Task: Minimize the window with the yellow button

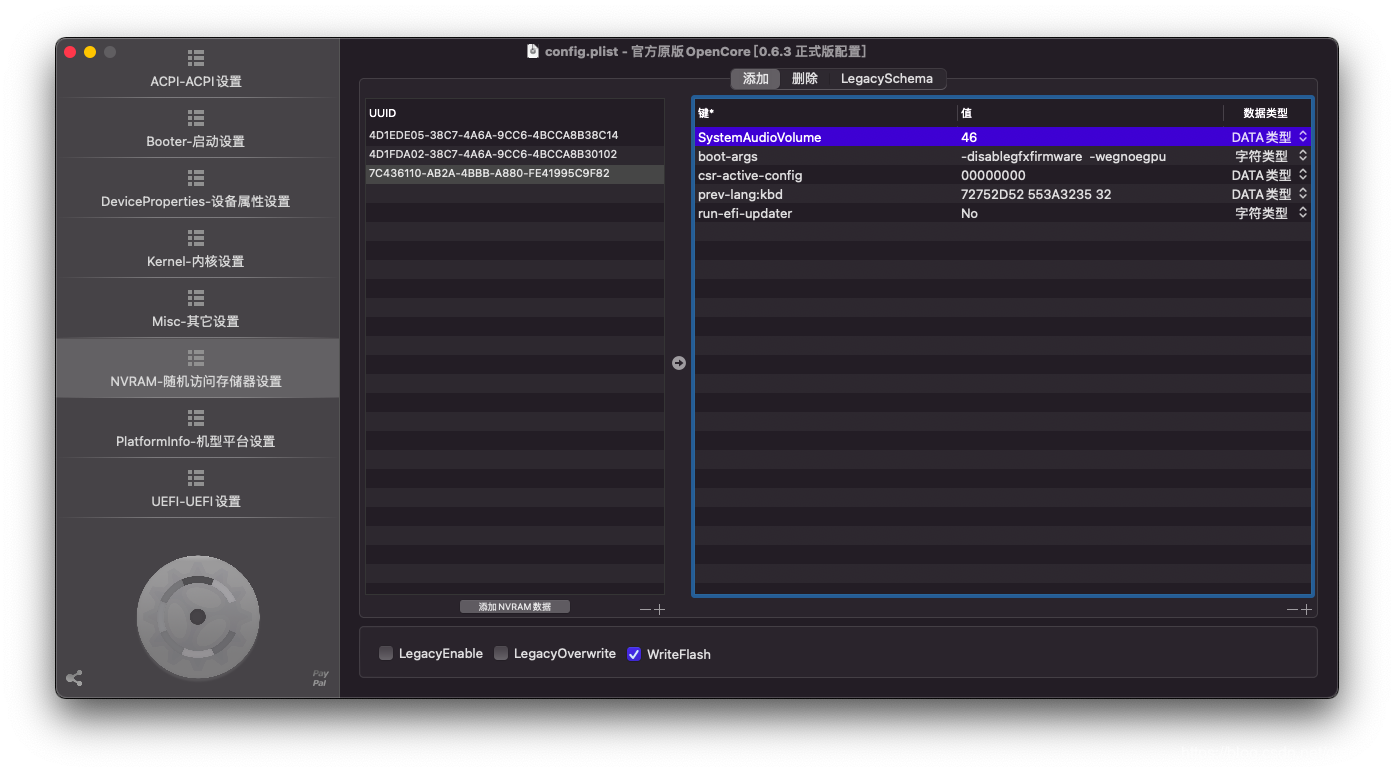Action: click(90, 52)
